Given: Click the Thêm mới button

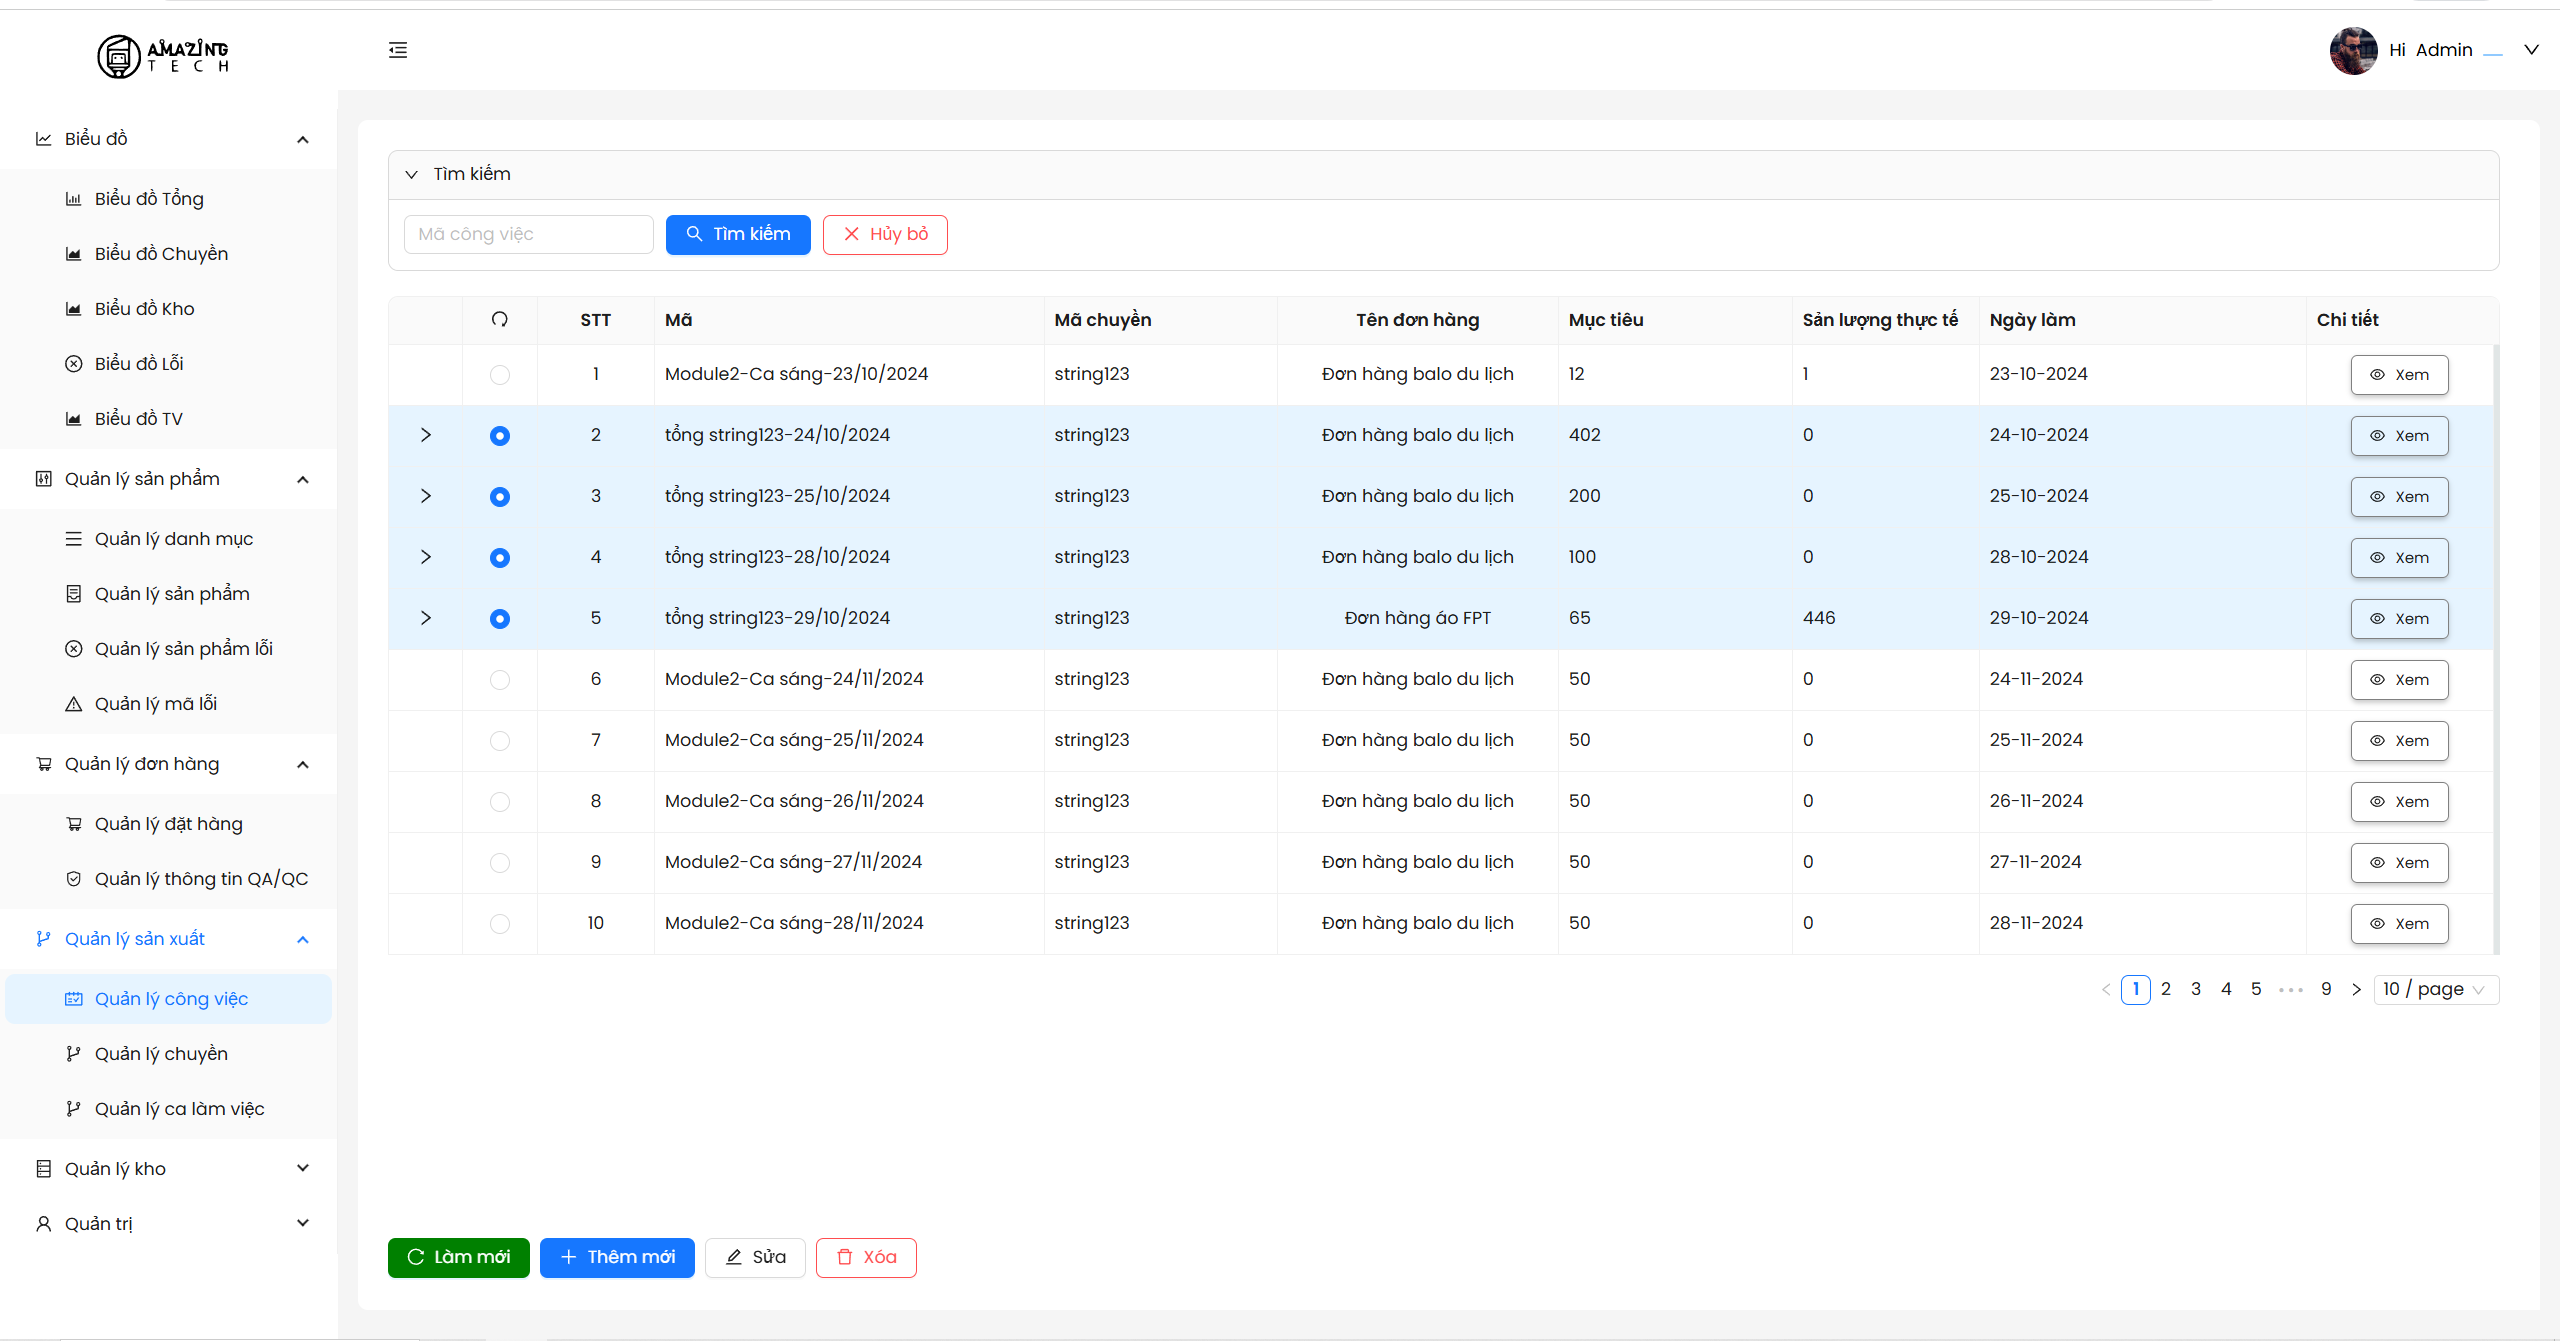Looking at the screenshot, I should [x=617, y=1258].
